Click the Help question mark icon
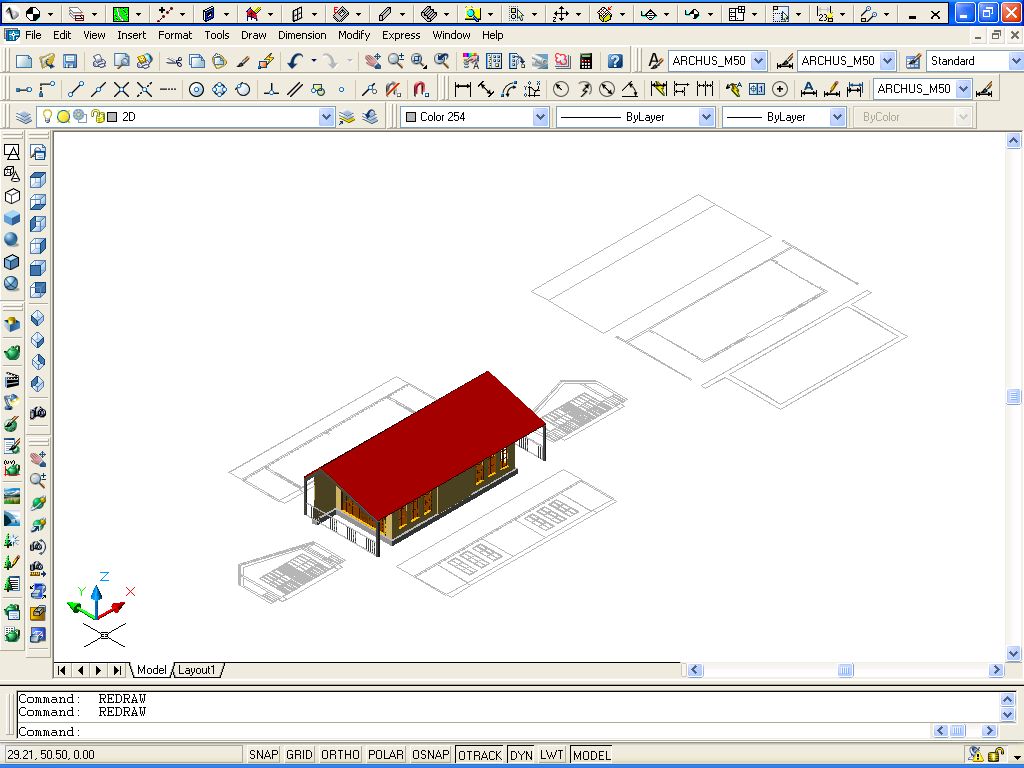Image resolution: width=1024 pixels, height=768 pixels. [x=615, y=61]
